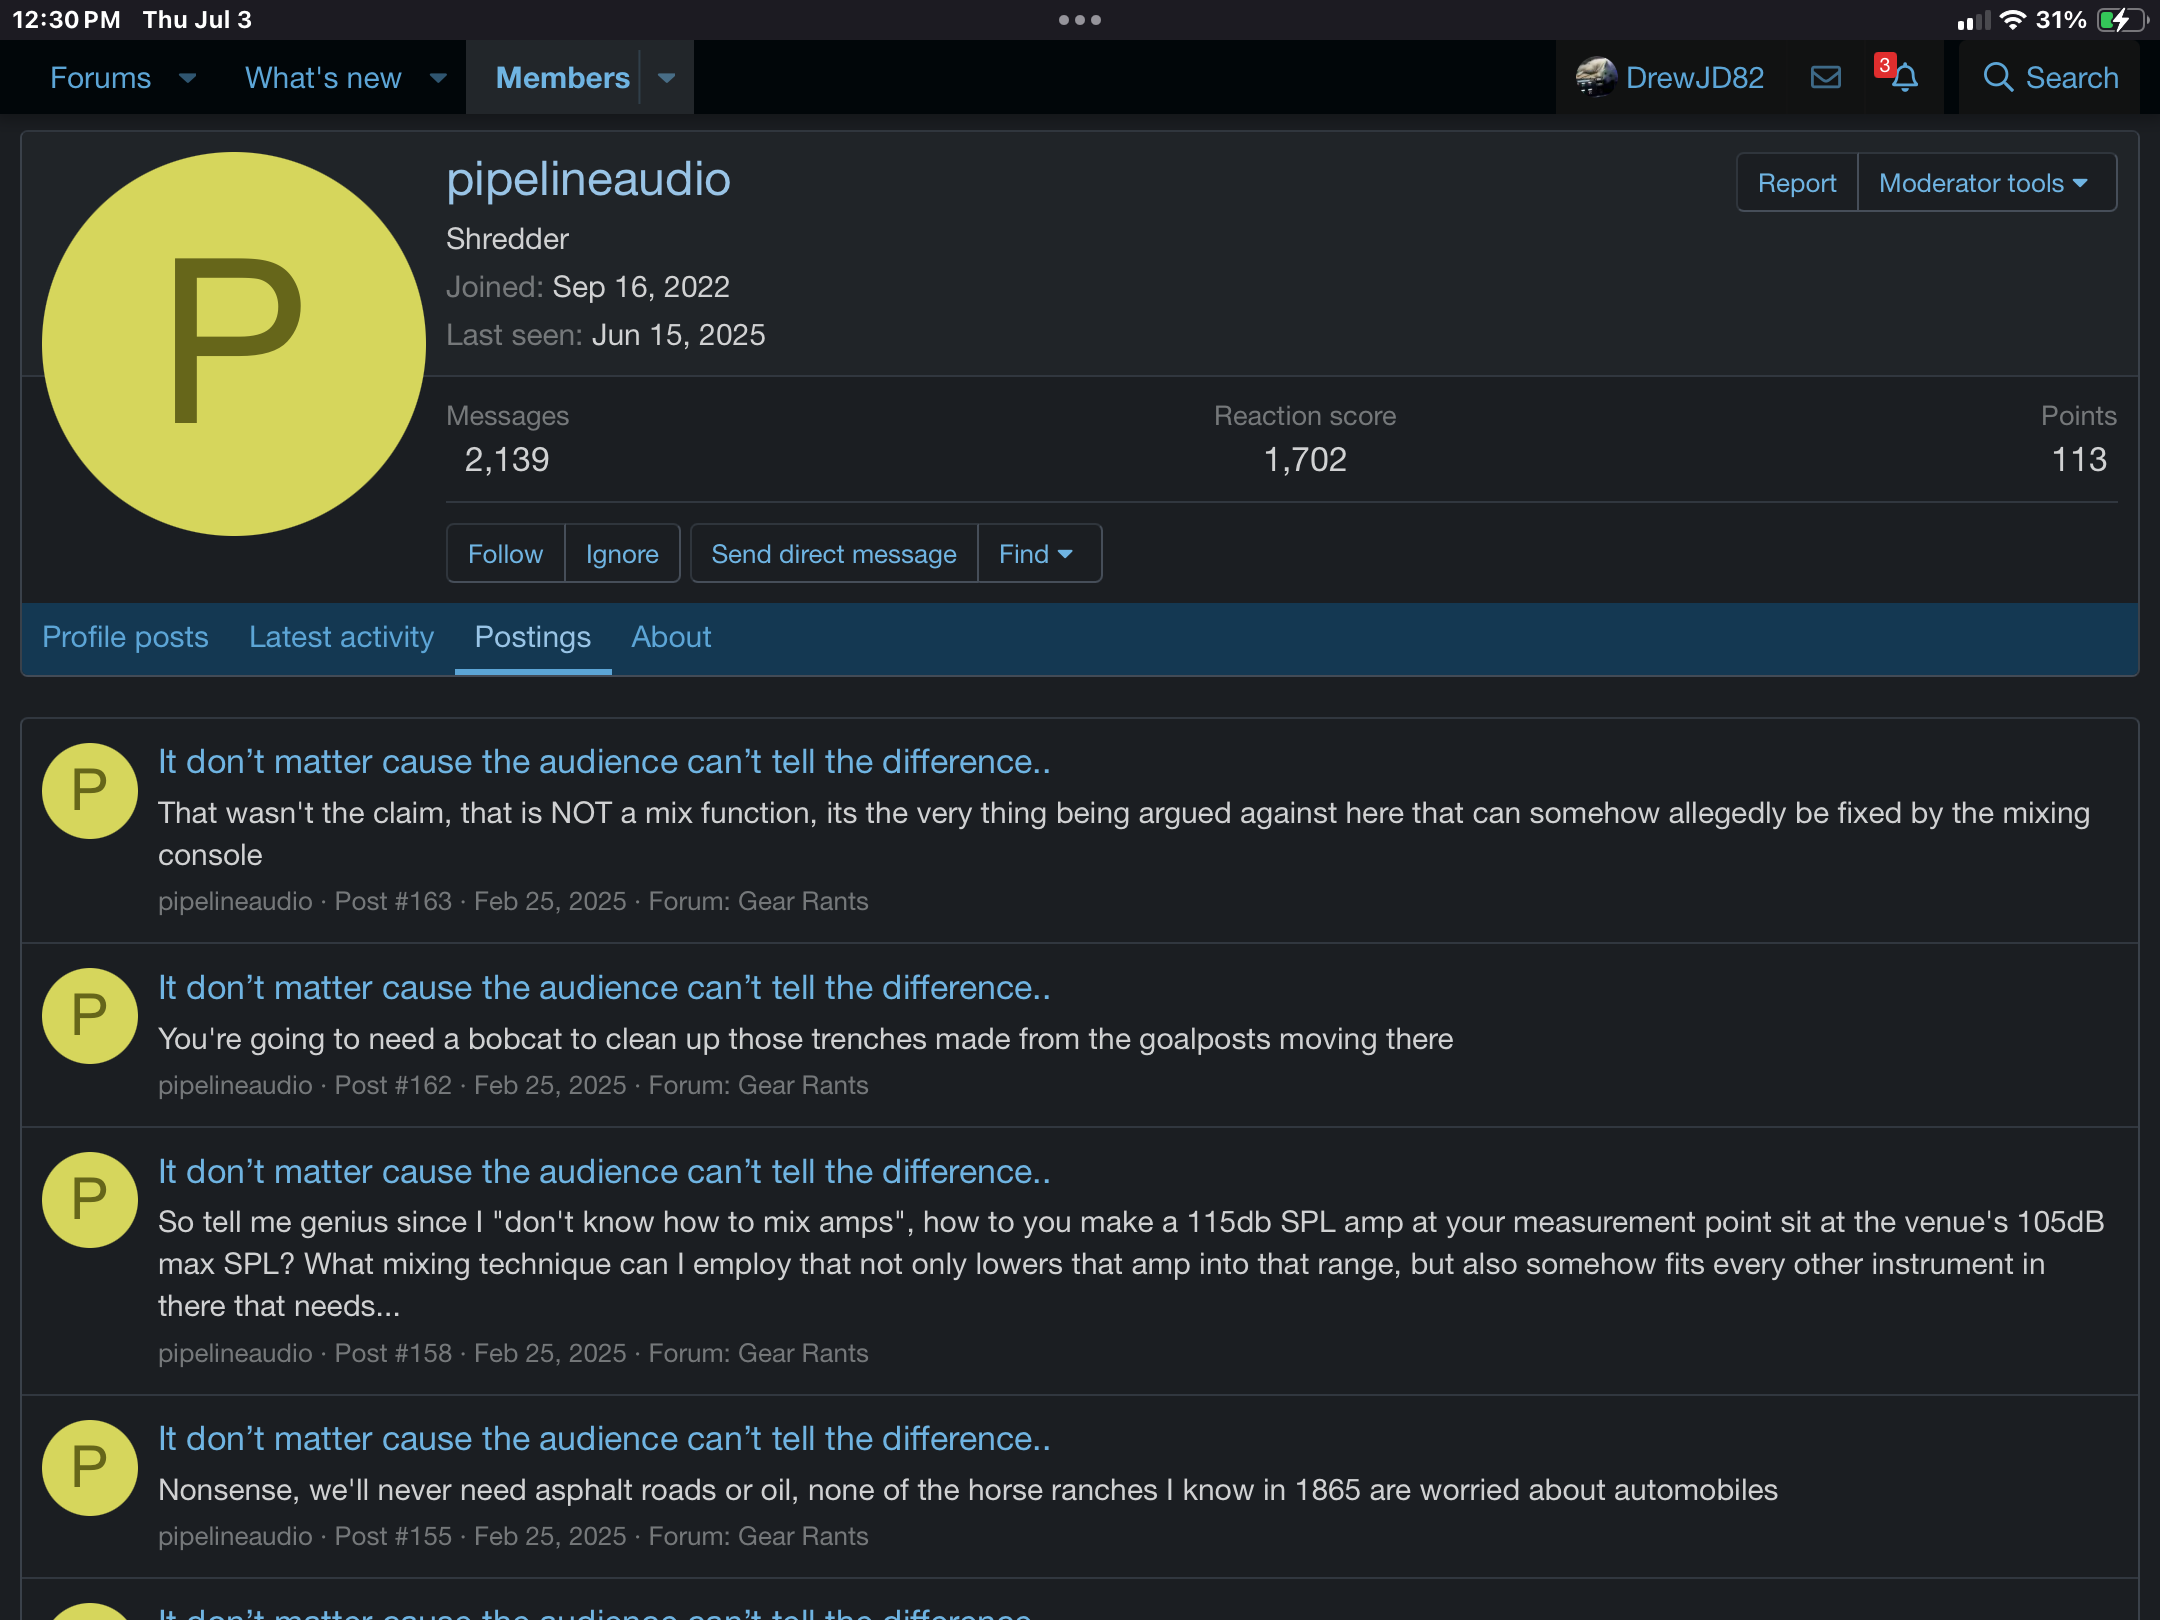Screen dimensions: 2160x1620
Task: Expand the Forums dropdown arrow
Action: 187,78
